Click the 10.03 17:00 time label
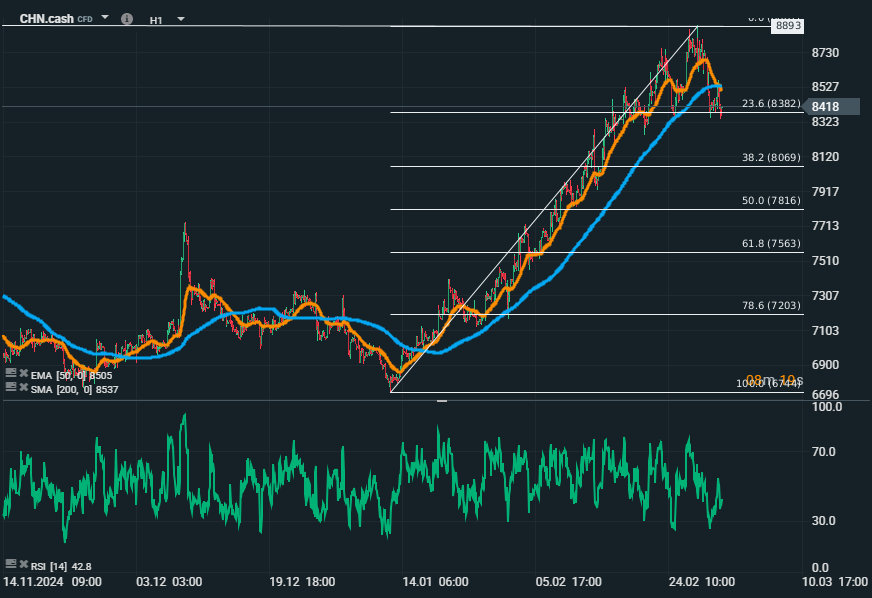Image resolution: width=872 pixels, height=598 pixels. point(835,582)
